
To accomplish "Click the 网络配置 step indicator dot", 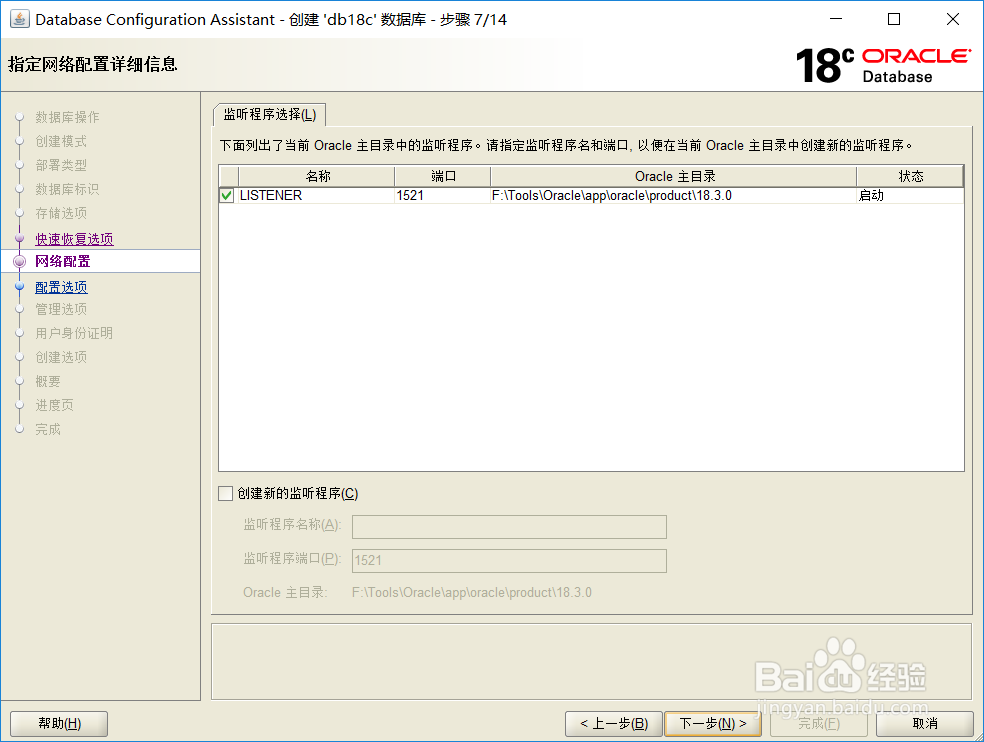I will (19, 262).
